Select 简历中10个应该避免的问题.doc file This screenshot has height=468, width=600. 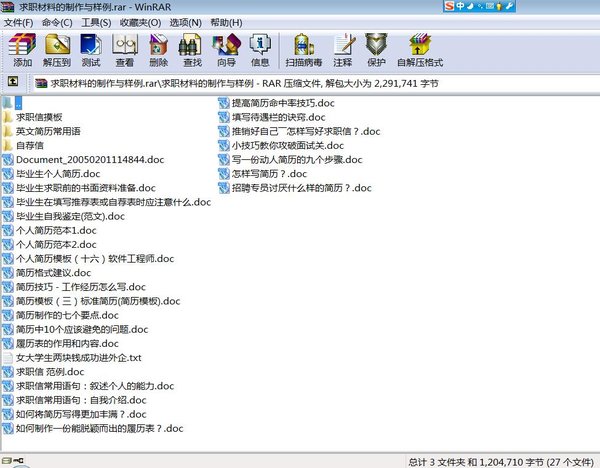75,329
